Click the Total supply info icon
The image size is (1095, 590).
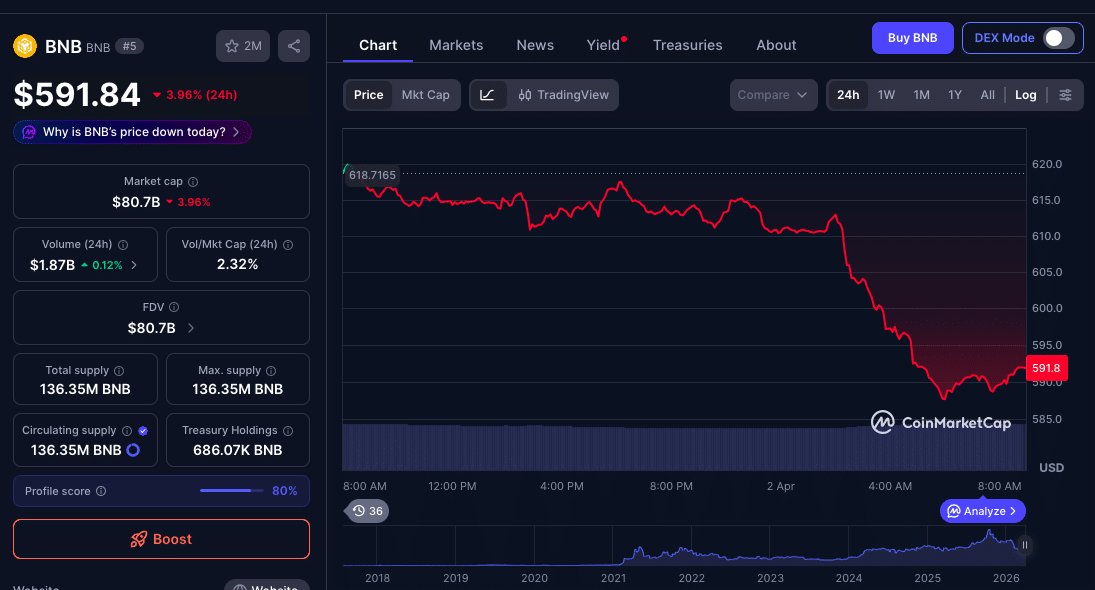pos(119,371)
